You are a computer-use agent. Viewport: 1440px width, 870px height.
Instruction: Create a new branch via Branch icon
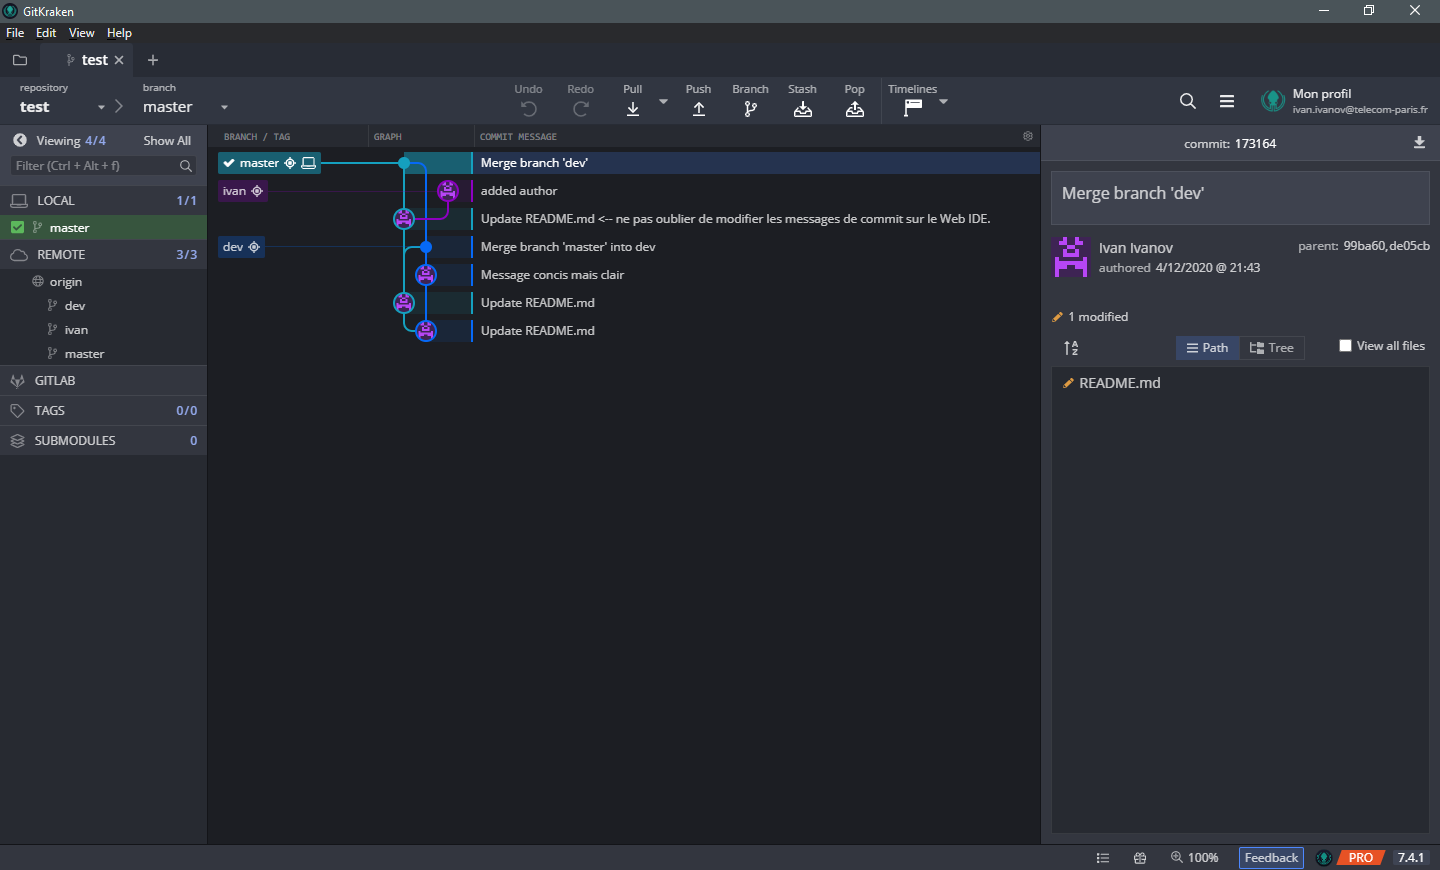point(751,109)
